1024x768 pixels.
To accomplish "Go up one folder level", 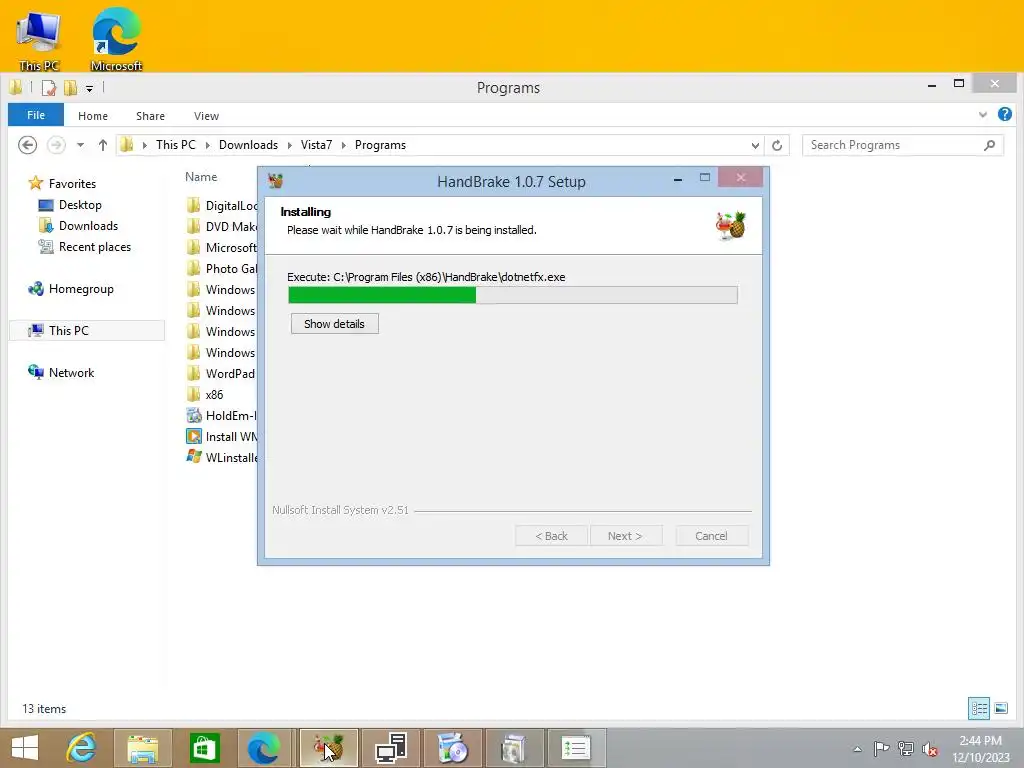I will click(x=103, y=145).
